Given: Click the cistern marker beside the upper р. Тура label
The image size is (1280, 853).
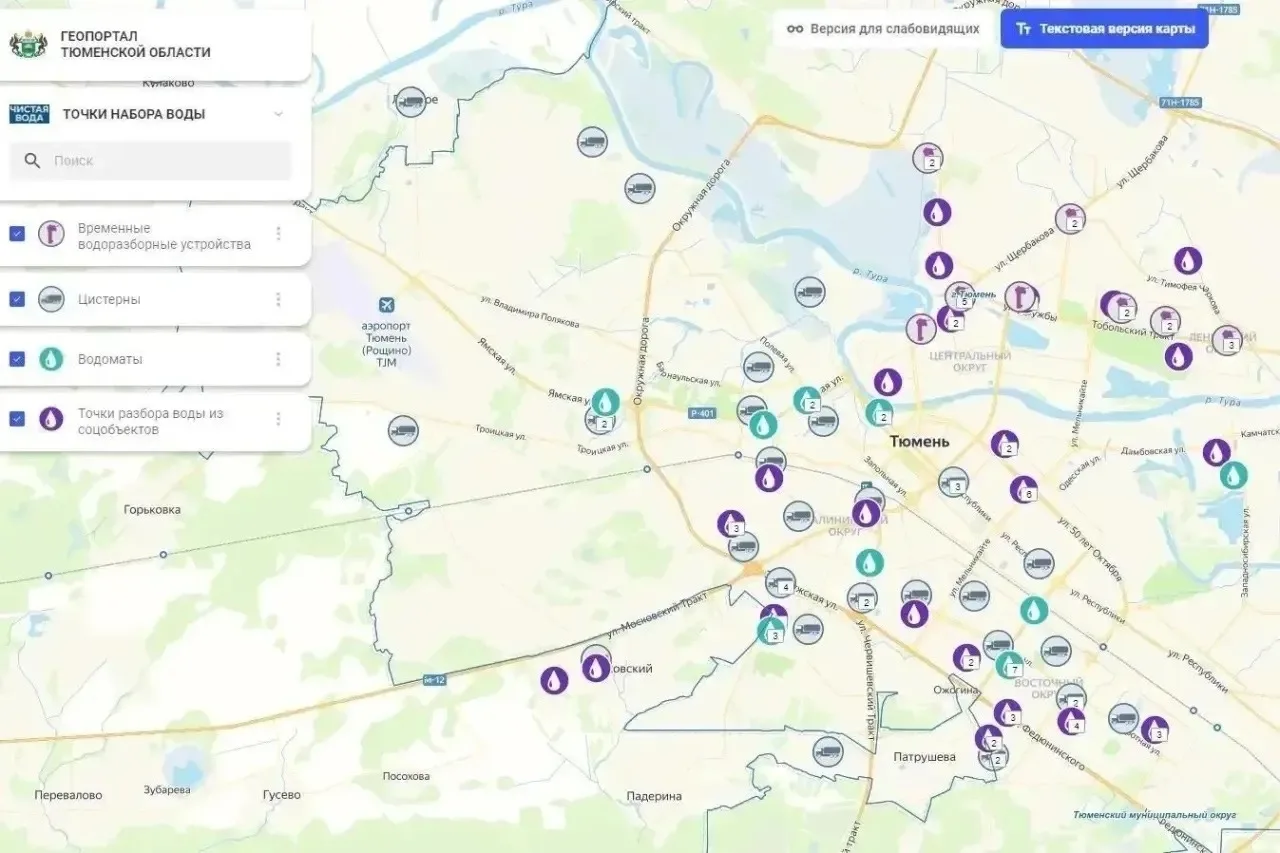Looking at the screenshot, I should (810, 292).
